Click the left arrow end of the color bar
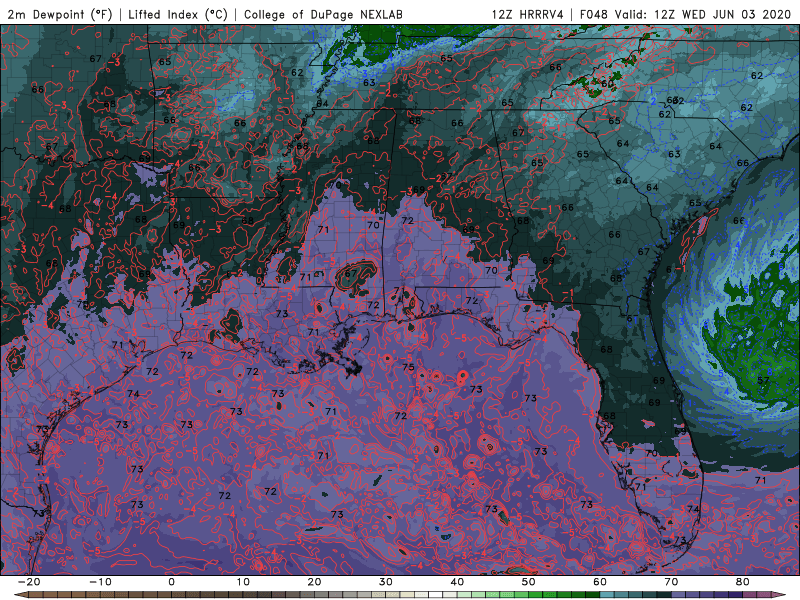This screenshot has width=800, height=600. click(20, 595)
